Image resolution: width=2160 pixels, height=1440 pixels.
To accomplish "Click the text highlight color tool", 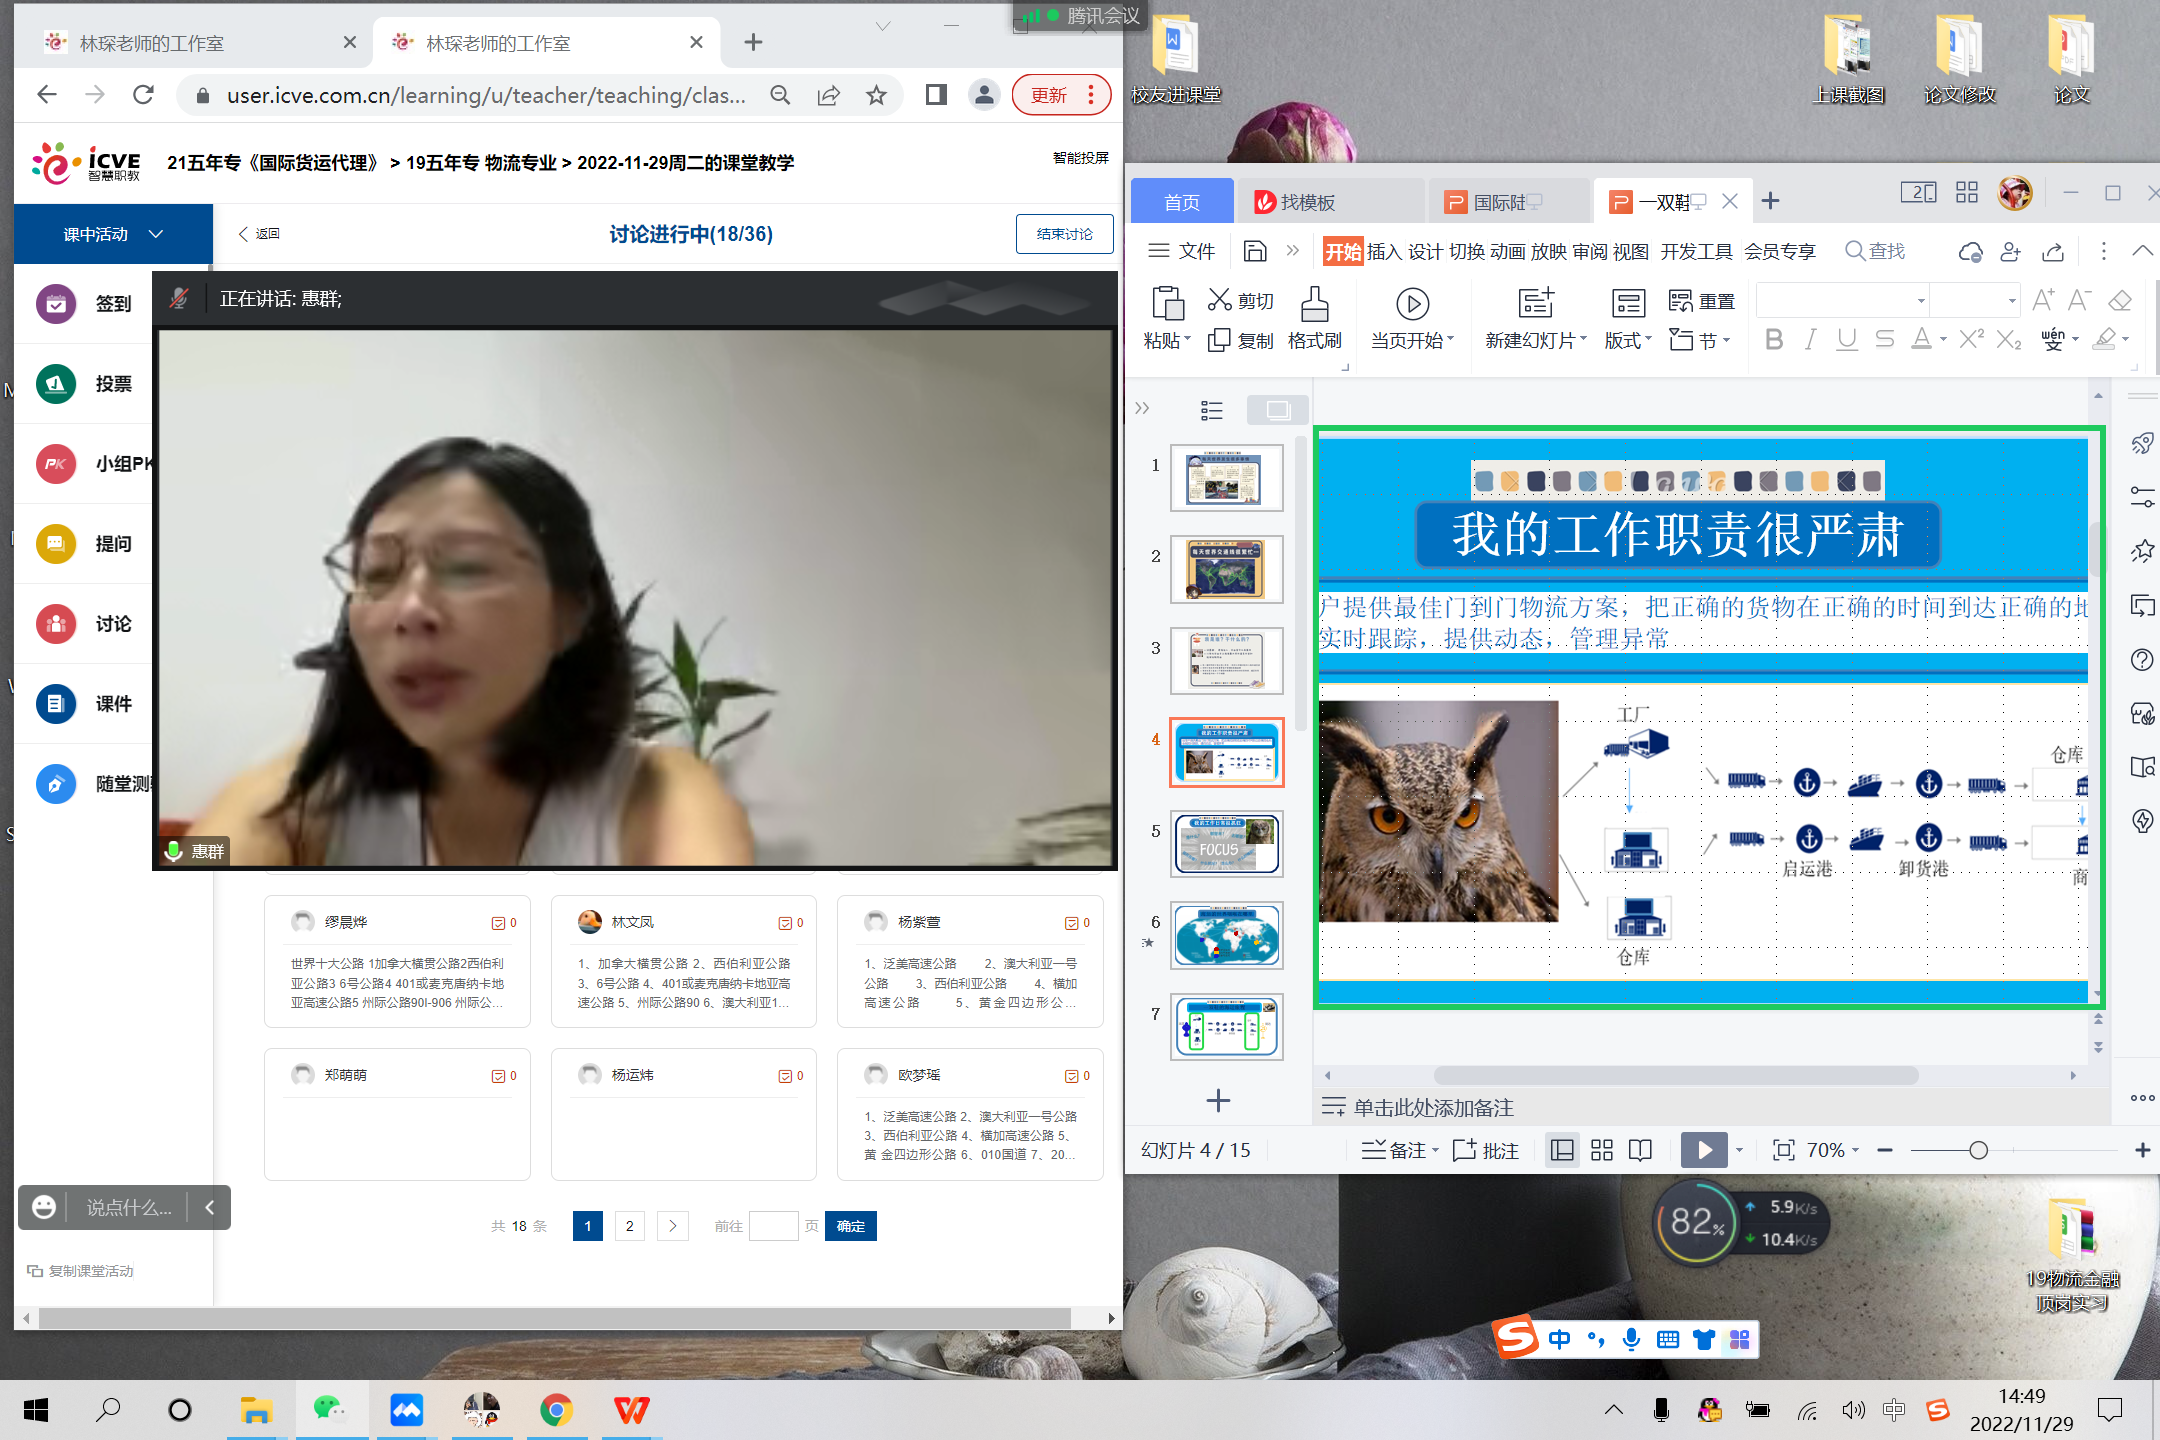I will [2104, 339].
